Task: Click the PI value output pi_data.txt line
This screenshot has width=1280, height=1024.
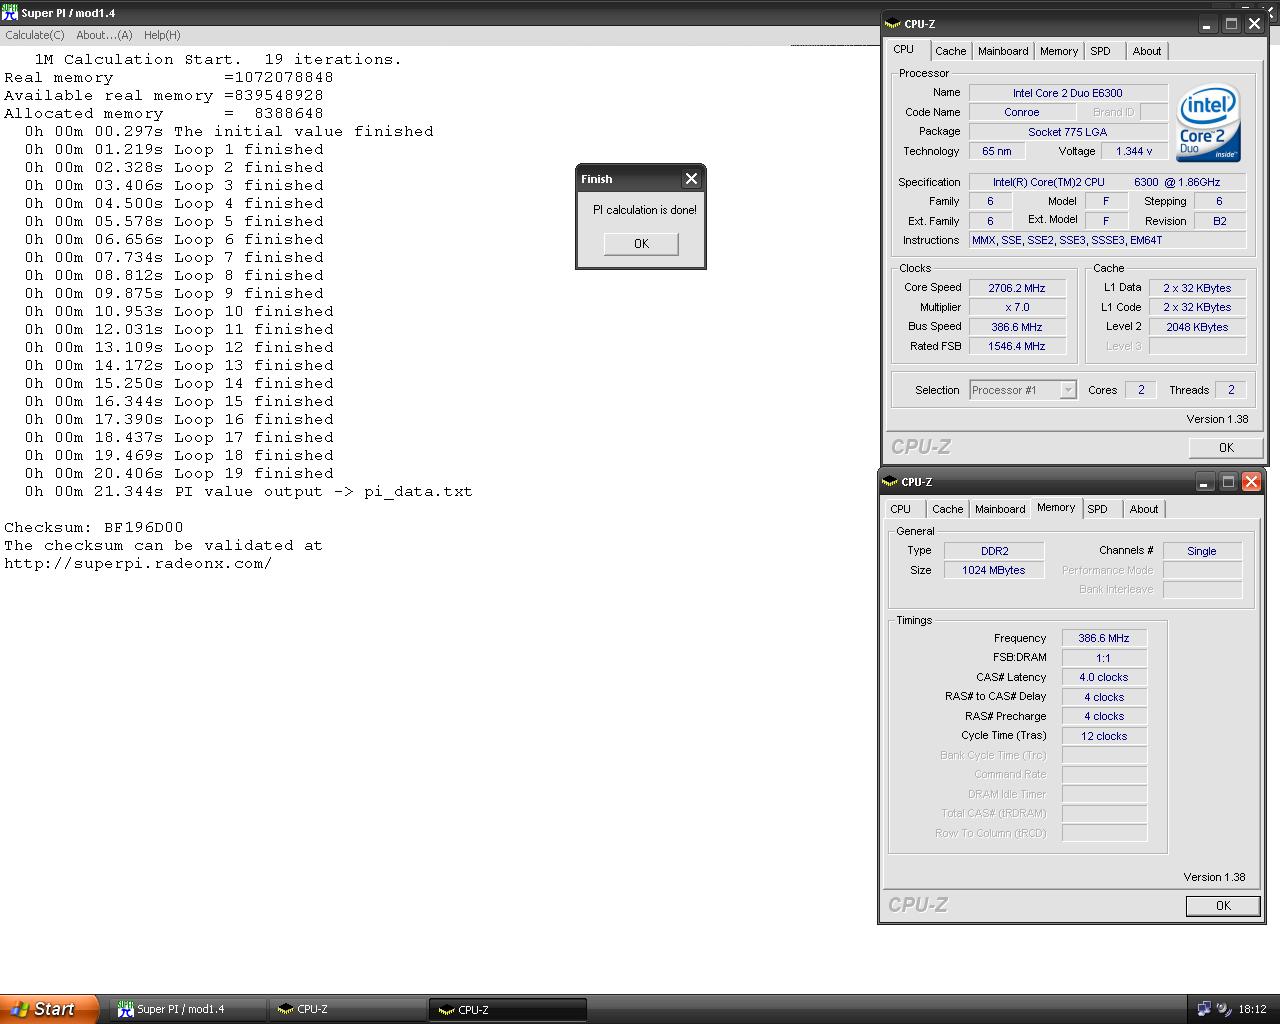Action: [248, 492]
